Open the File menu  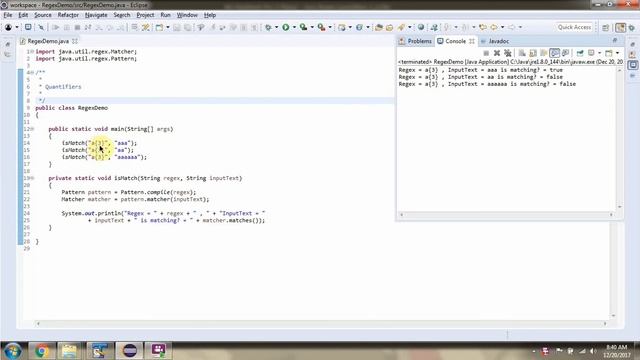pos(8,15)
